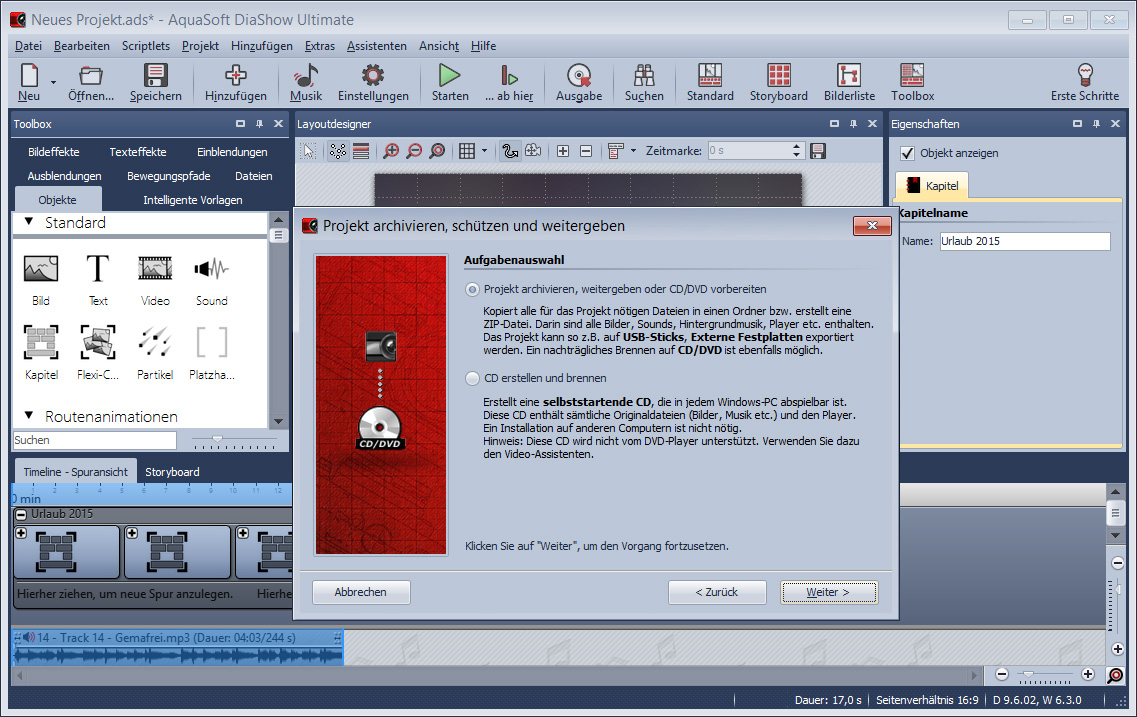Screen dimensions: 1137x717
Task: Click Zeitmarke input field
Action: [x=749, y=151]
